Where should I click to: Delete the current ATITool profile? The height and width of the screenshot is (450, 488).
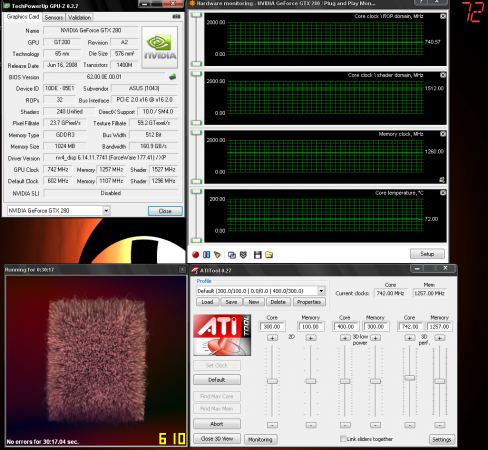pos(278,302)
